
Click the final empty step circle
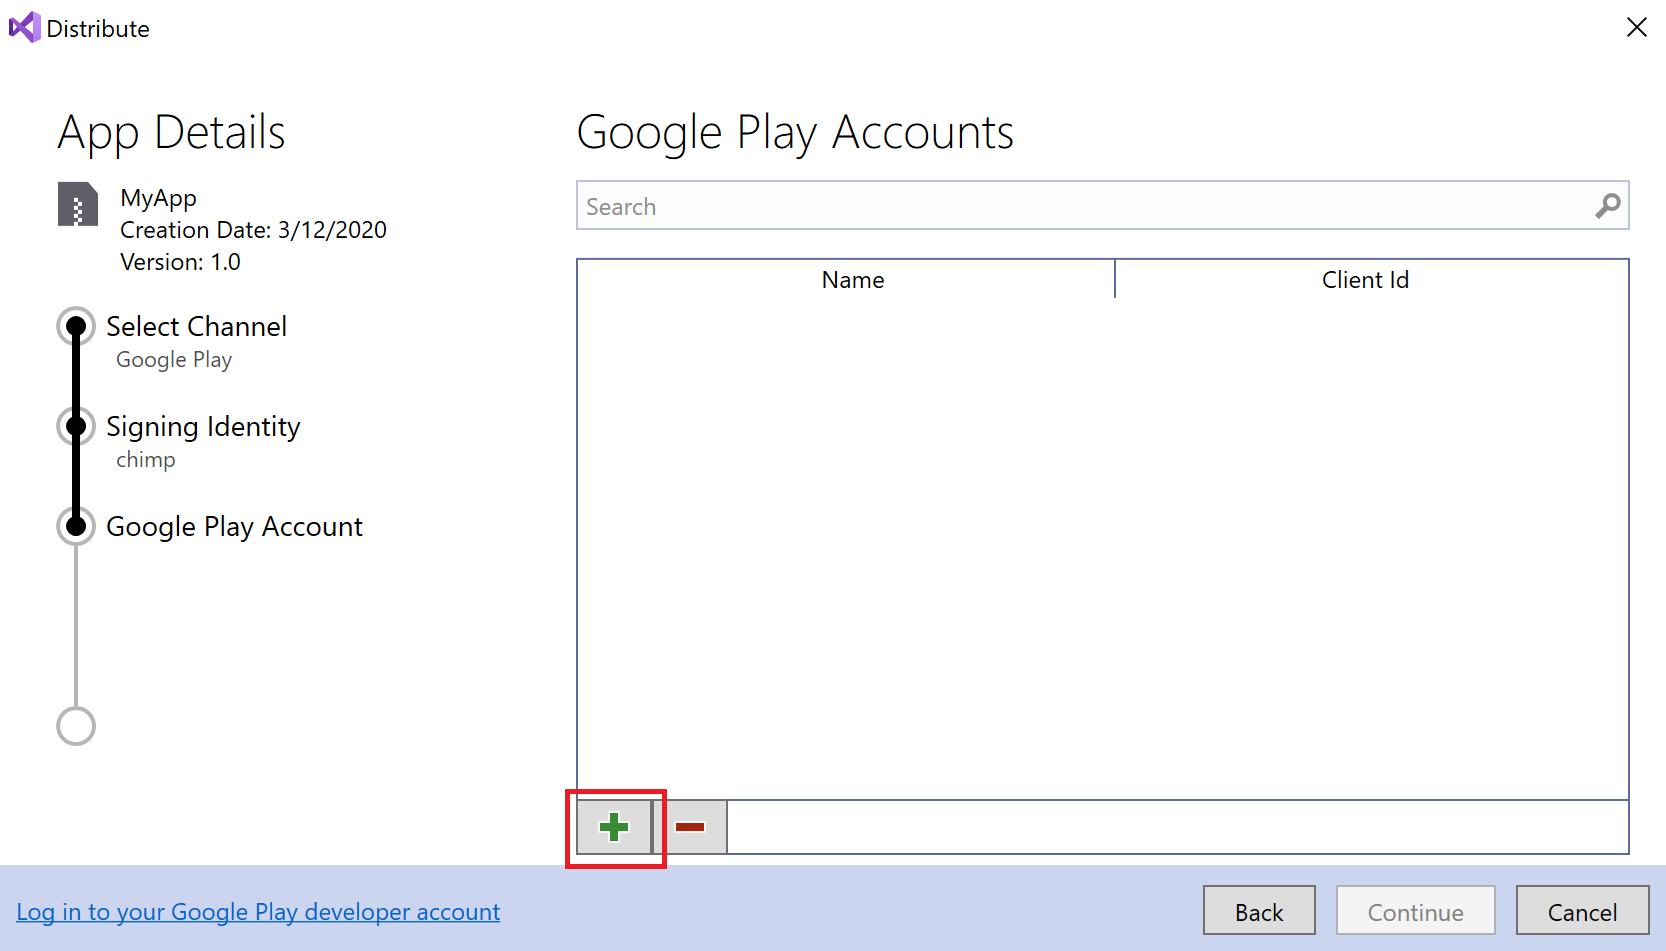point(76,726)
